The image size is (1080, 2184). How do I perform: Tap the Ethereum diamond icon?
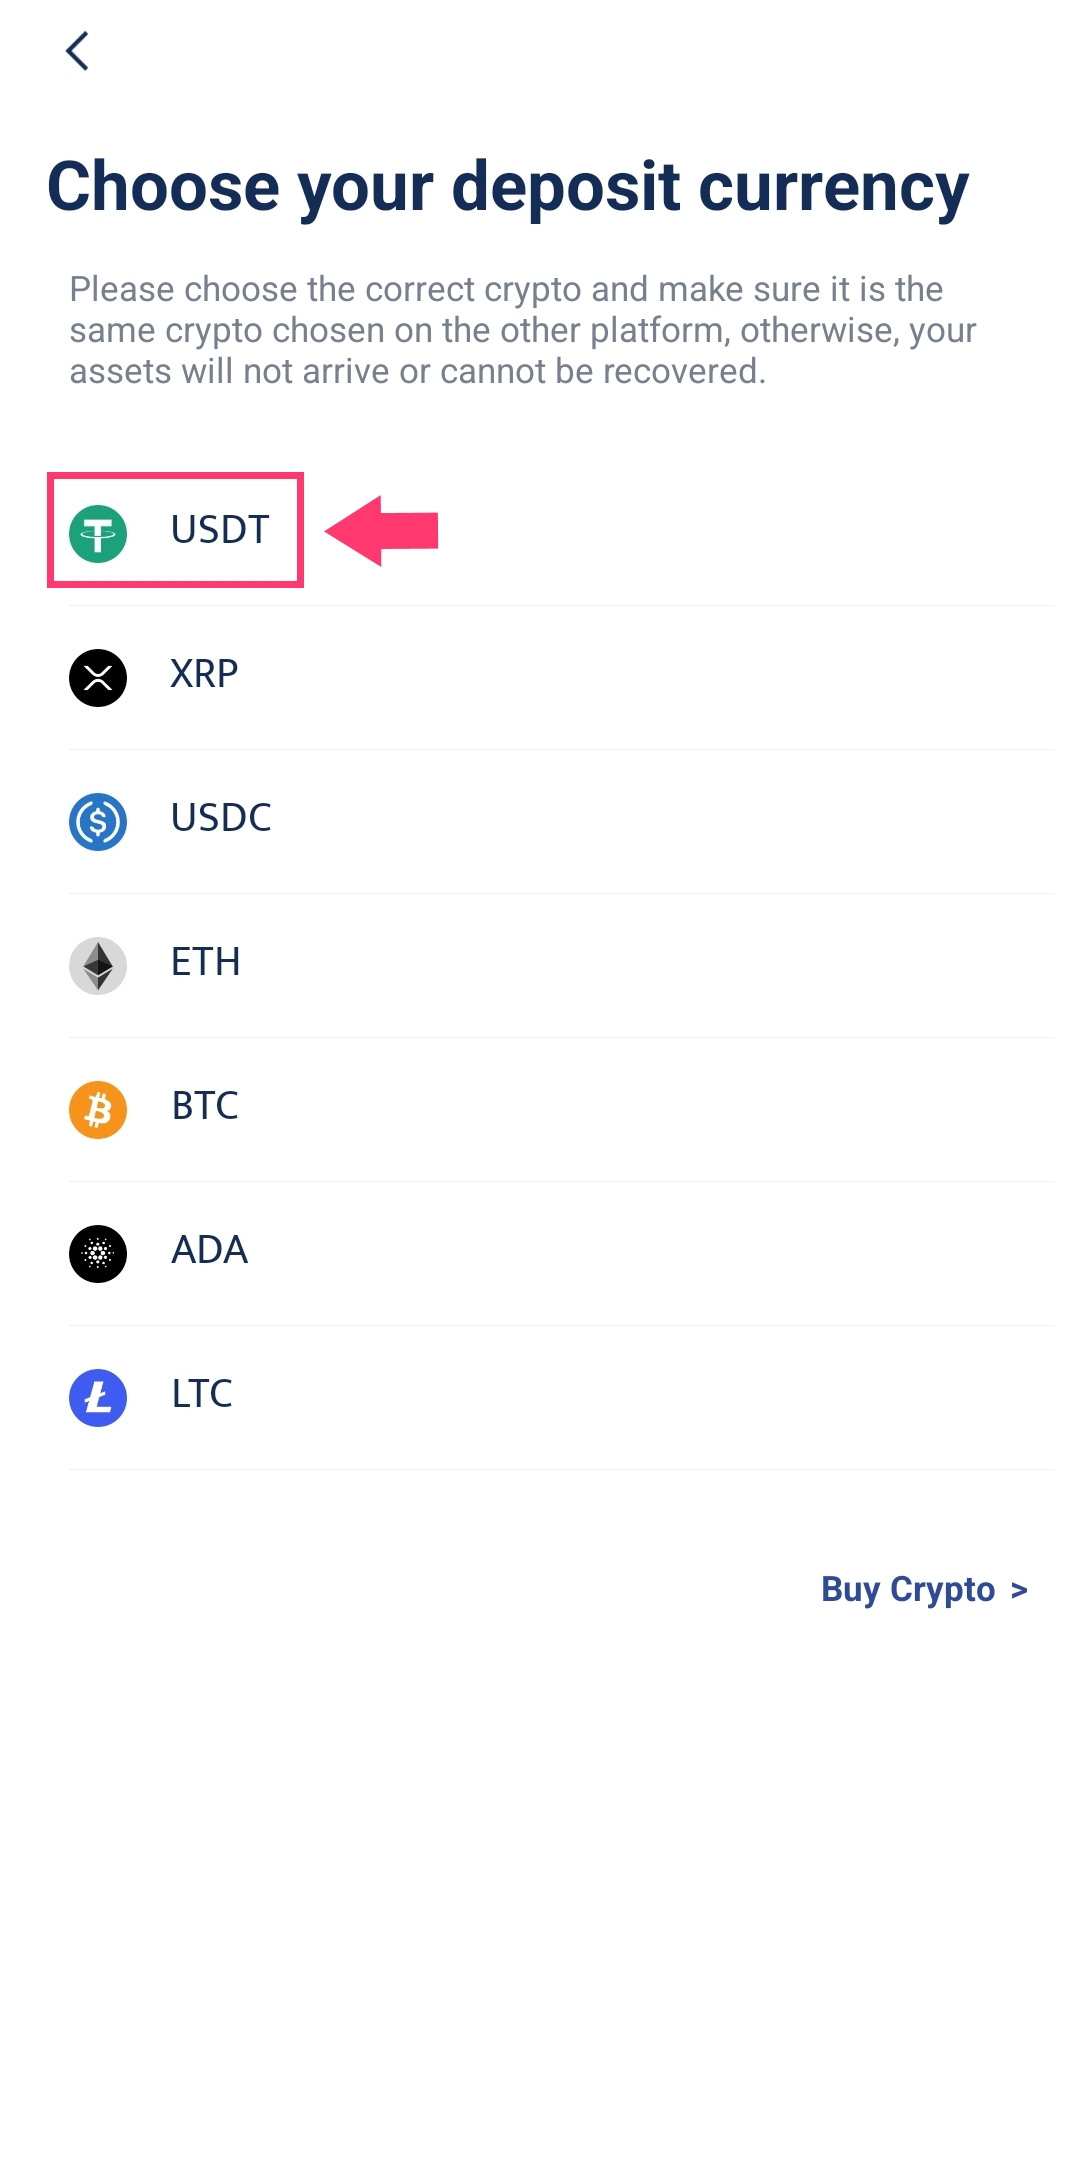pyautogui.click(x=98, y=966)
